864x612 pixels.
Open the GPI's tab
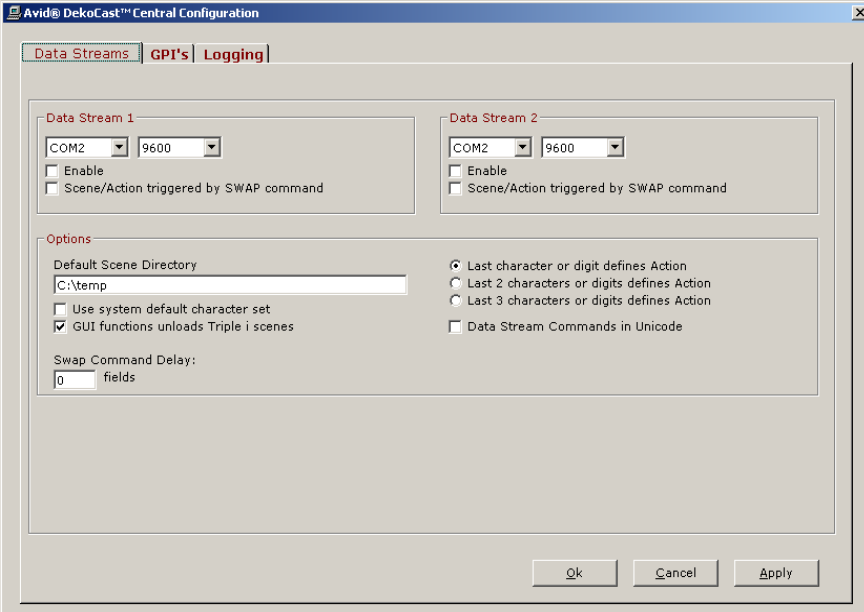click(169, 54)
